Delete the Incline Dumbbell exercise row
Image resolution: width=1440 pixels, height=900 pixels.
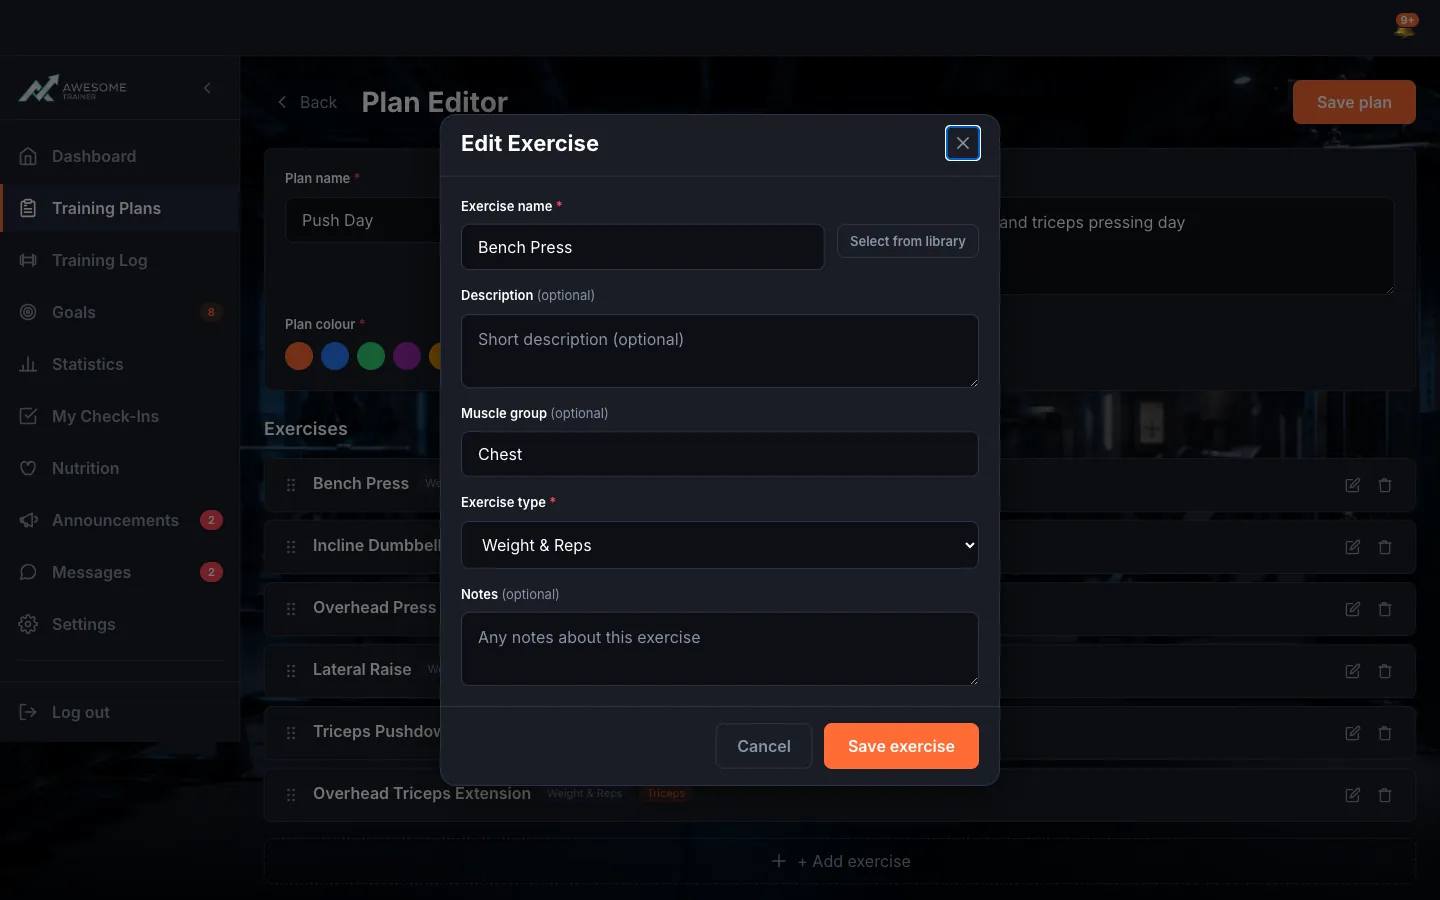click(1385, 547)
